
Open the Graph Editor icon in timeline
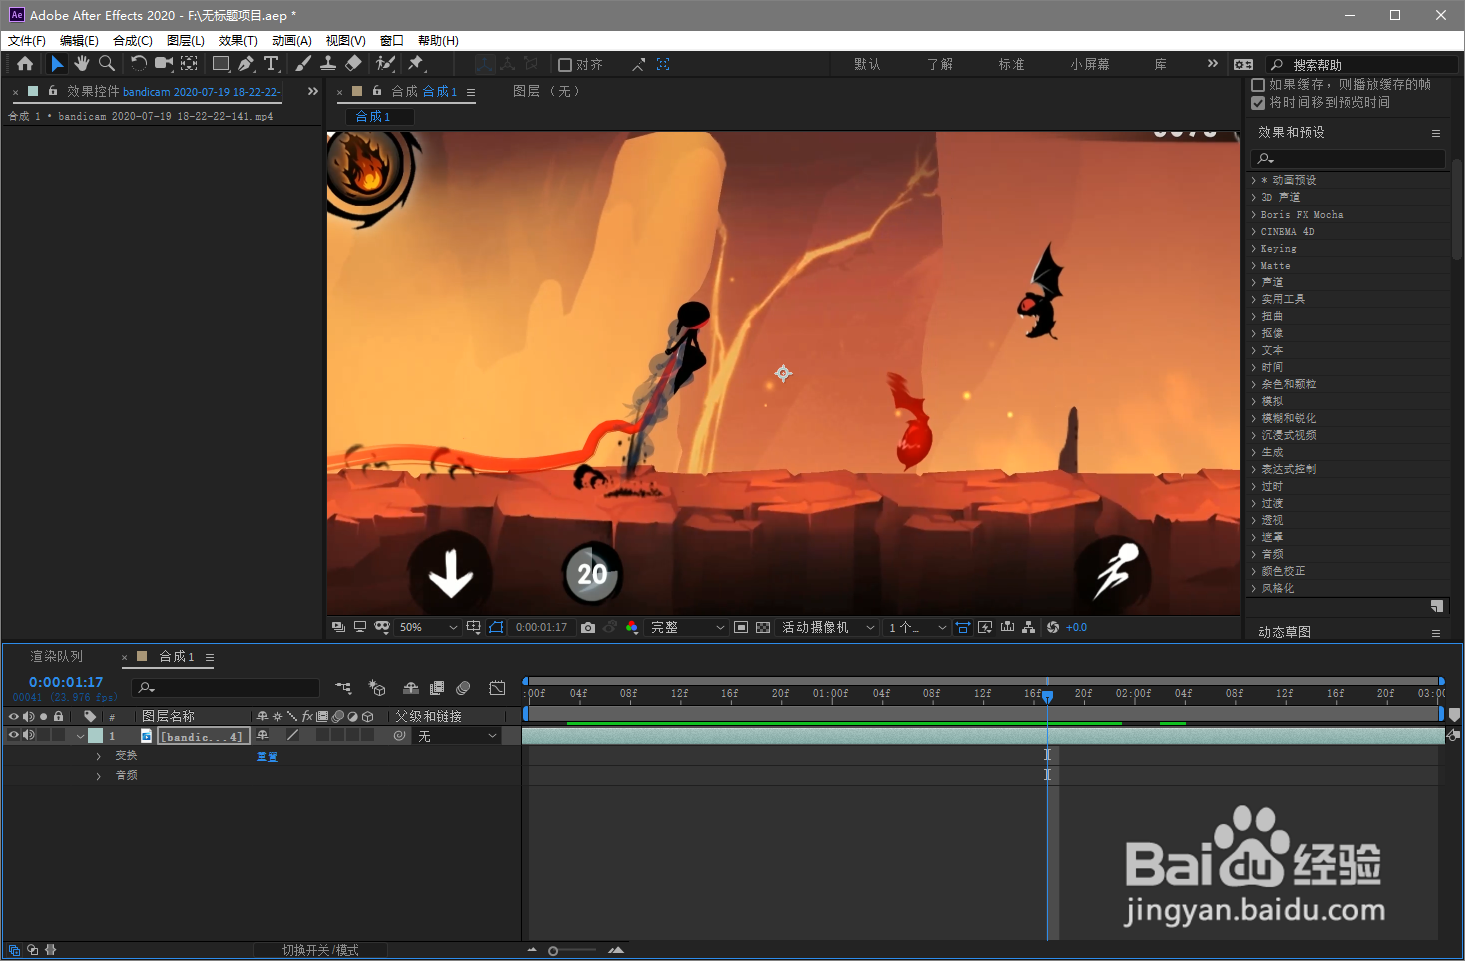tap(497, 688)
